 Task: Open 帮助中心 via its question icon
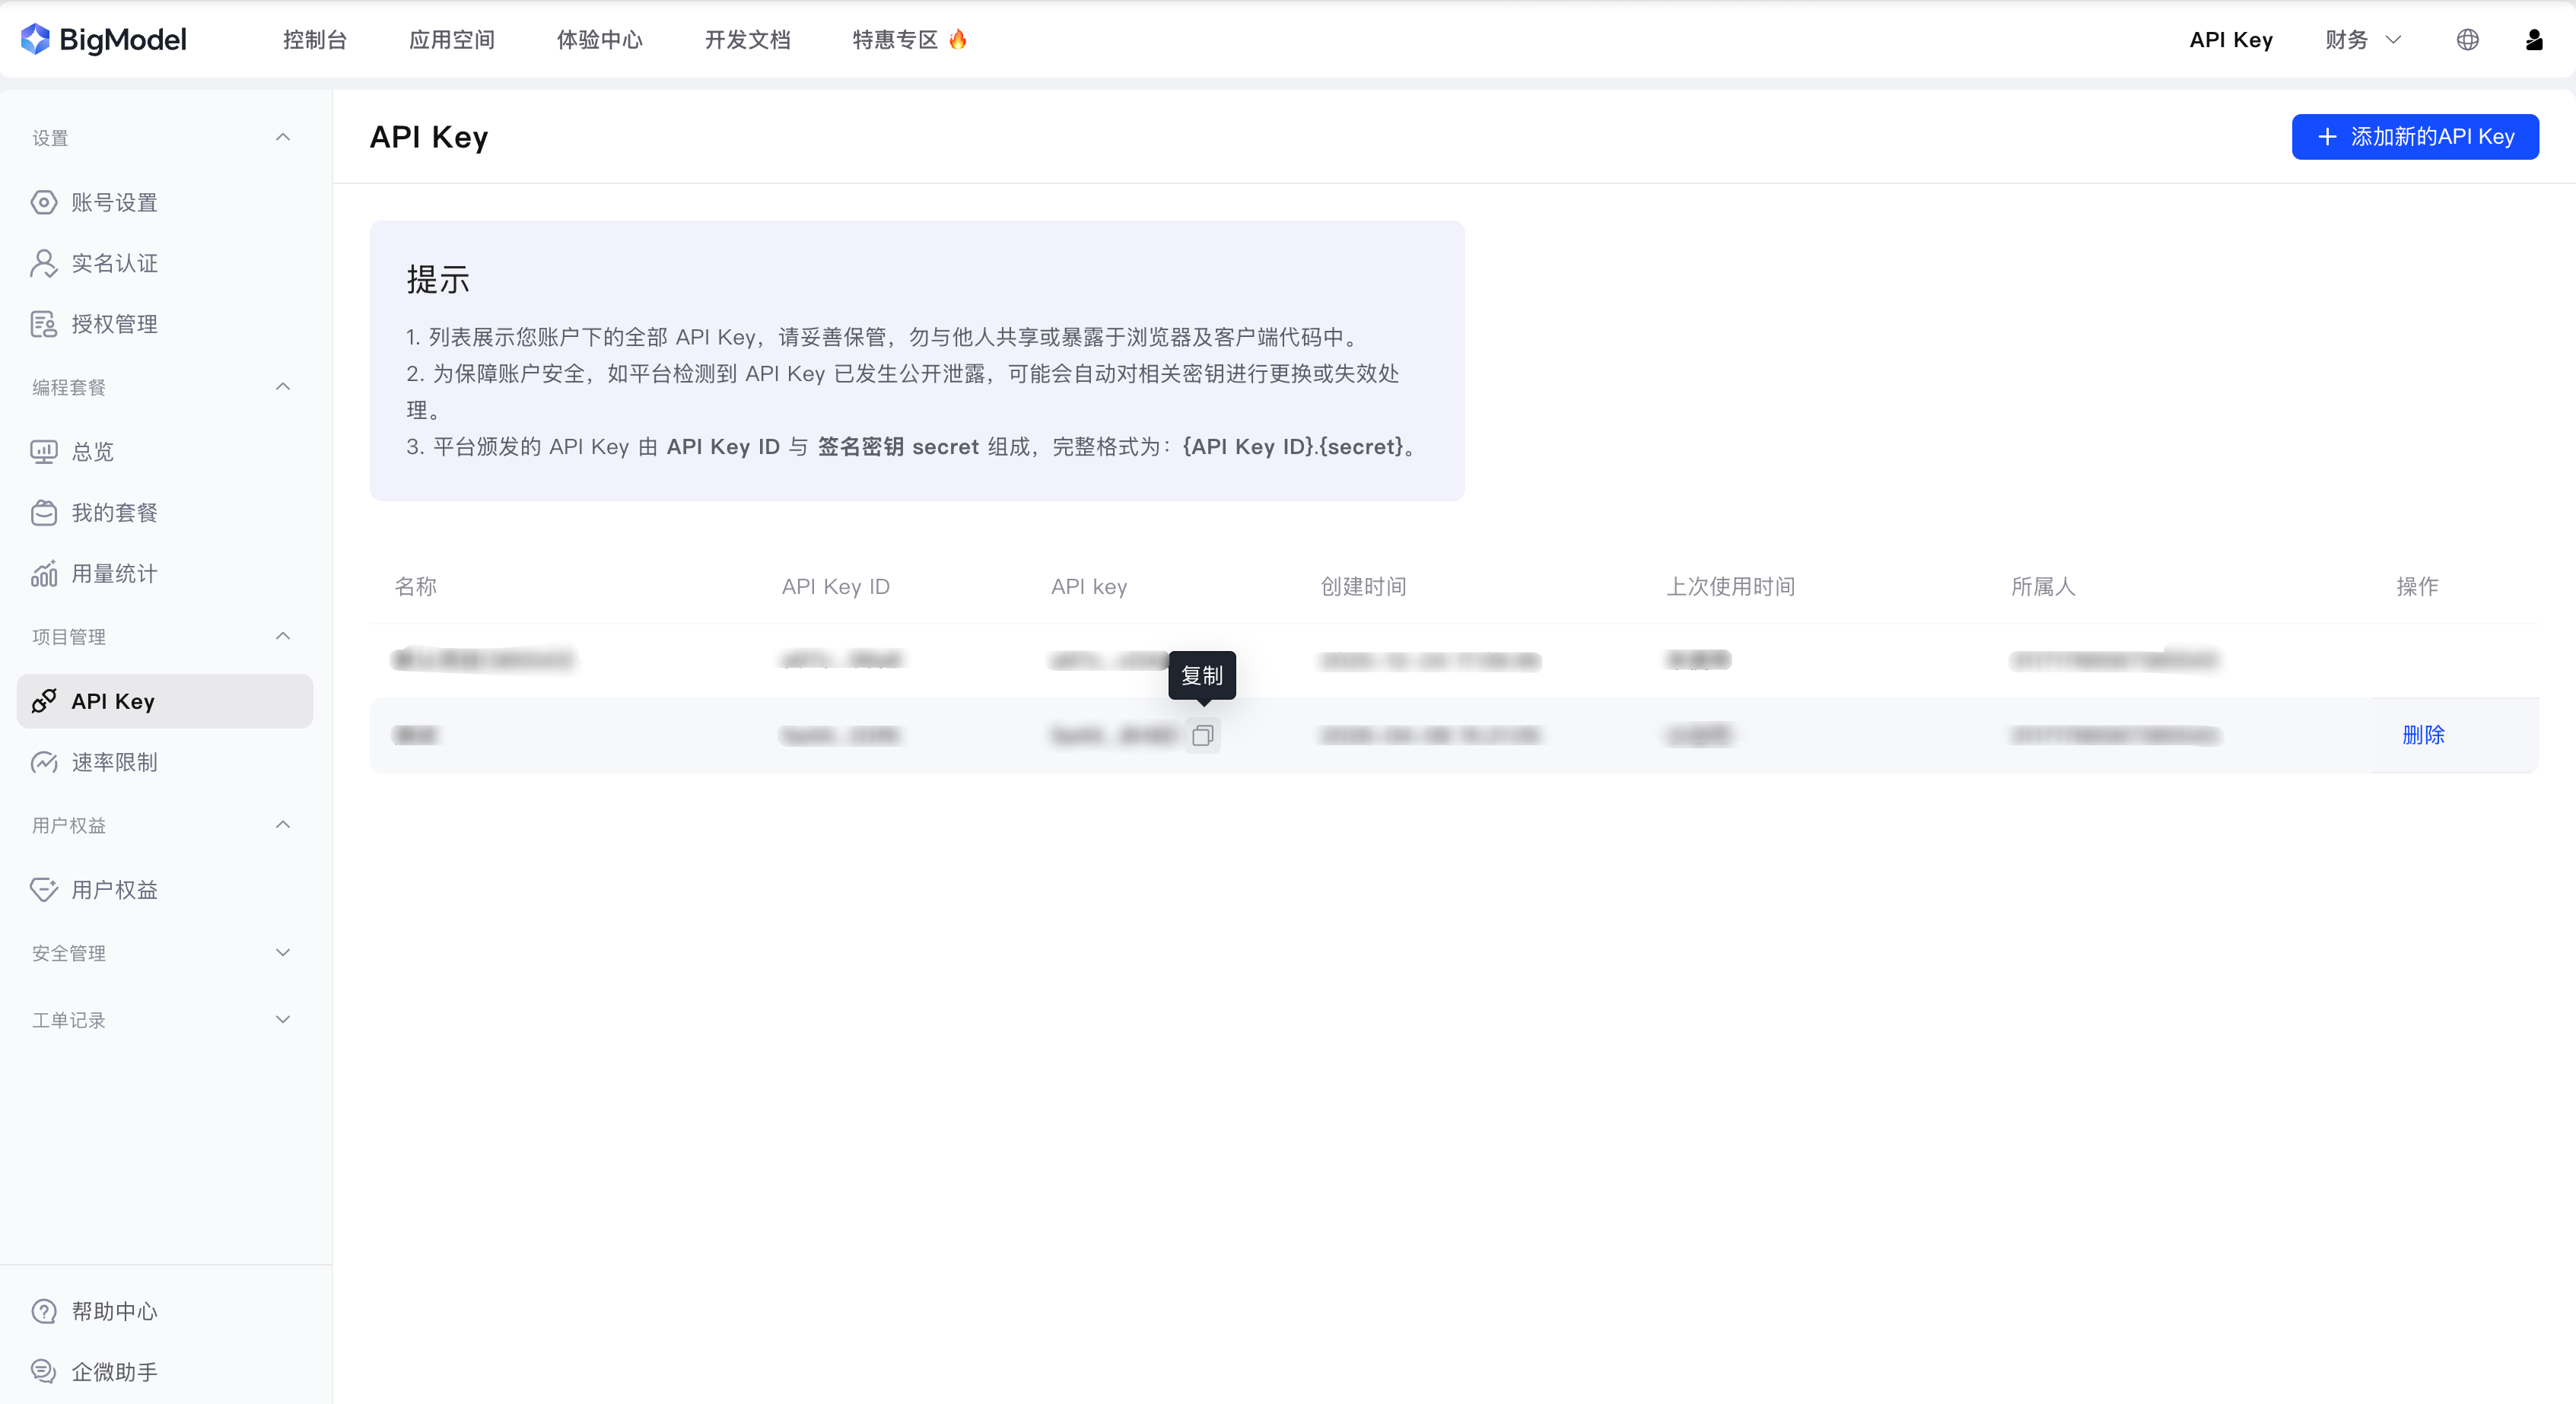click(43, 1311)
